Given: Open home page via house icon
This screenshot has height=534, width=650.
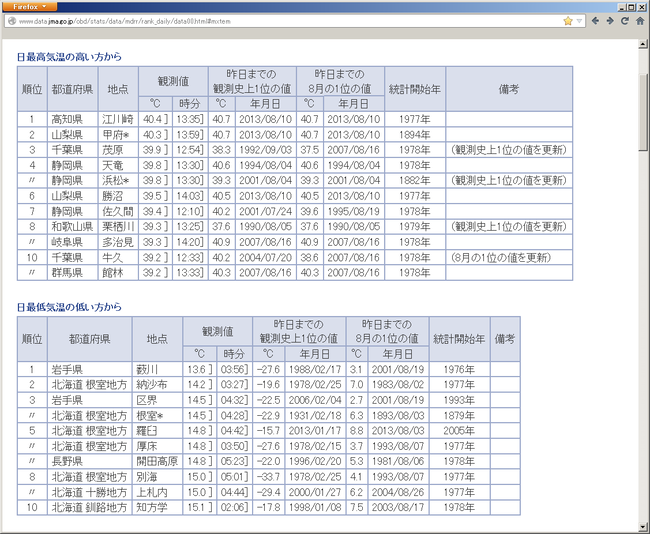Looking at the screenshot, I should pos(640,21).
